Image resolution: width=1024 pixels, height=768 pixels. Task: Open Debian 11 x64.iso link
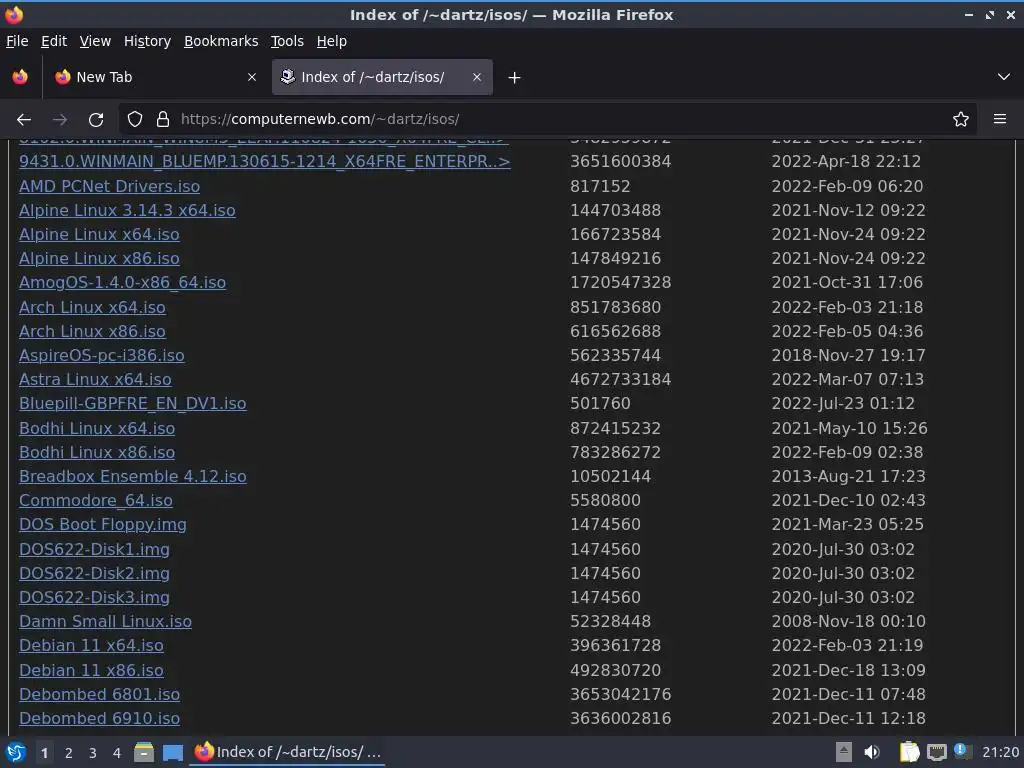[x=91, y=646]
